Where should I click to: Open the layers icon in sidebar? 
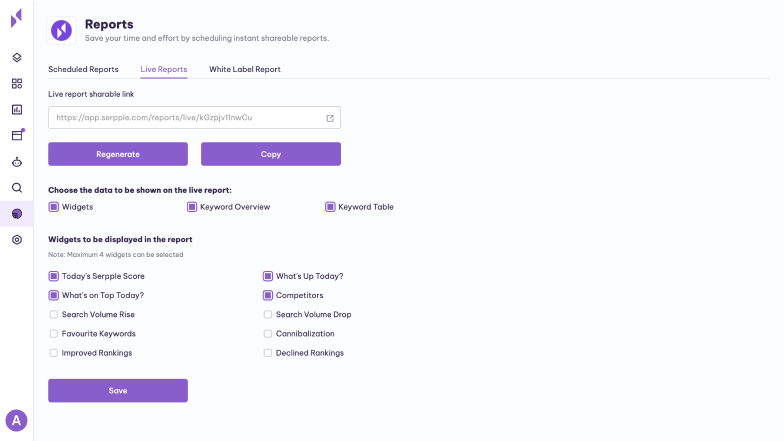click(17, 58)
